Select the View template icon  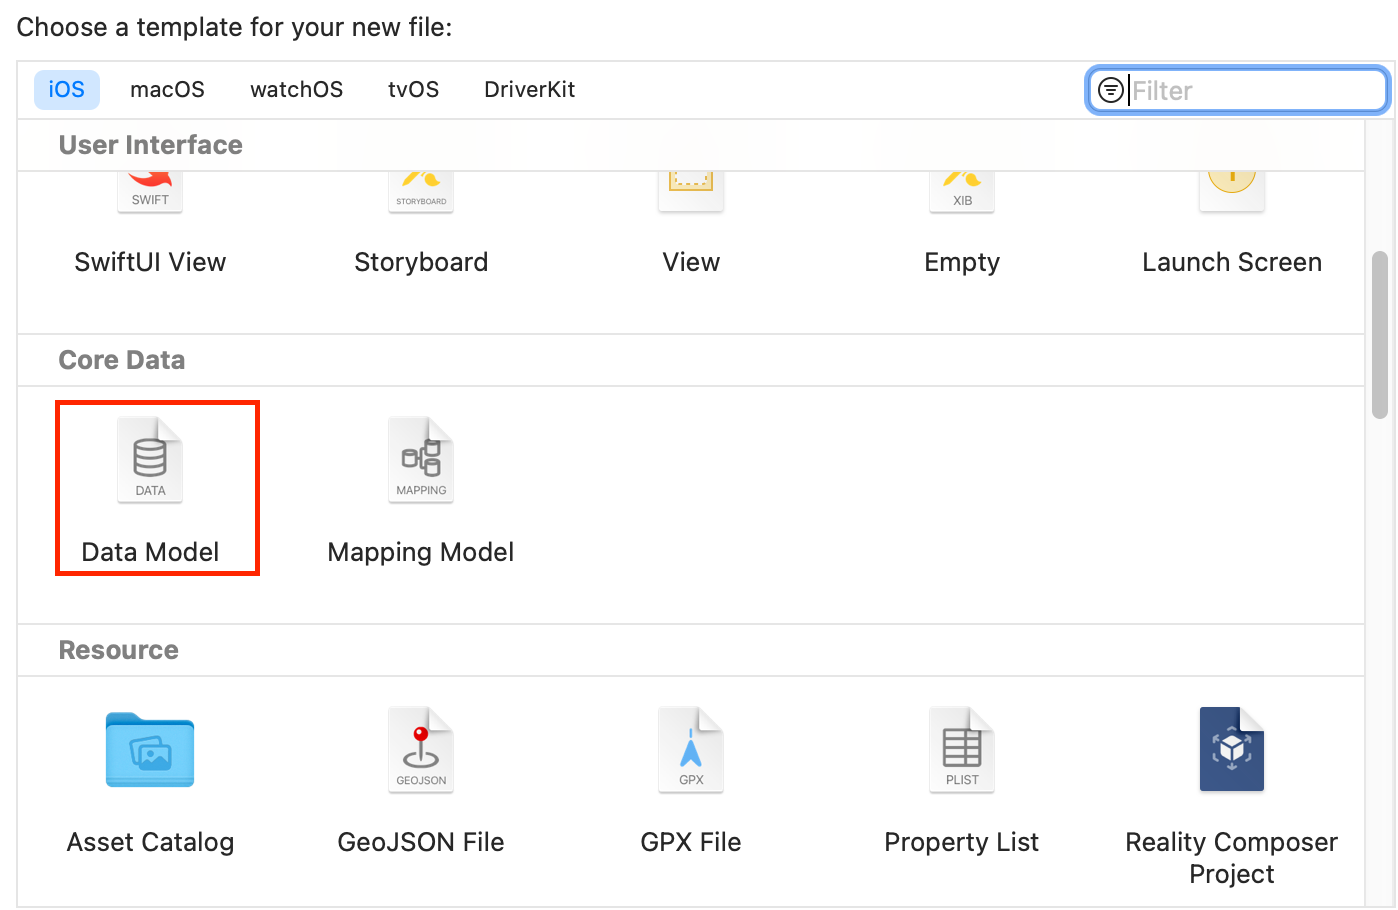(x=691, y=192)
